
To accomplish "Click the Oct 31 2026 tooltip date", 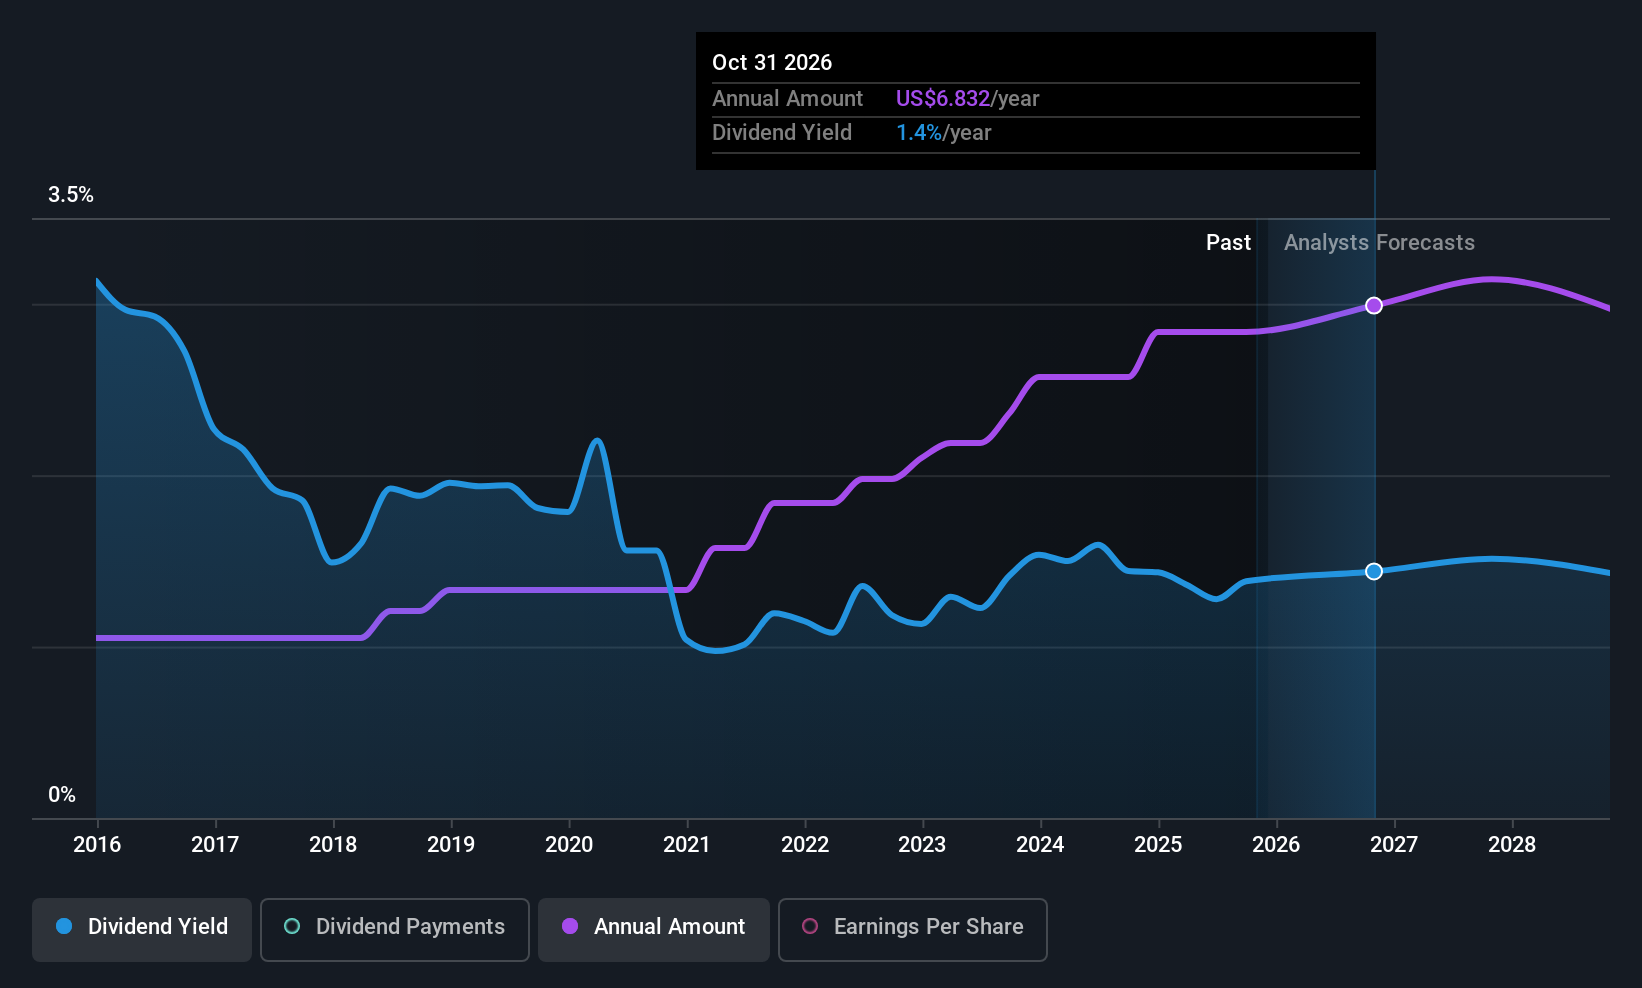I will pyautogui.click(x=772, y=63).
